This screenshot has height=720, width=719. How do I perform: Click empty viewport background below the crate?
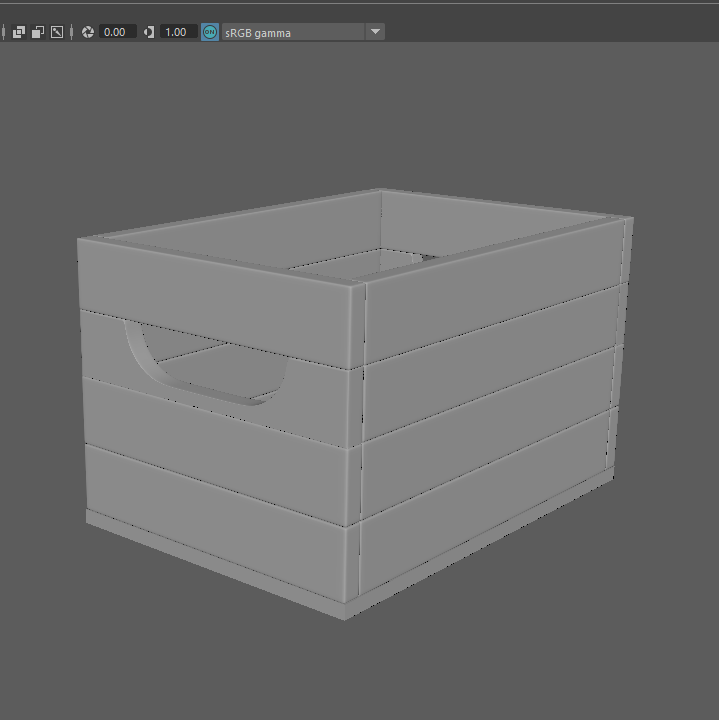[360, 670]
